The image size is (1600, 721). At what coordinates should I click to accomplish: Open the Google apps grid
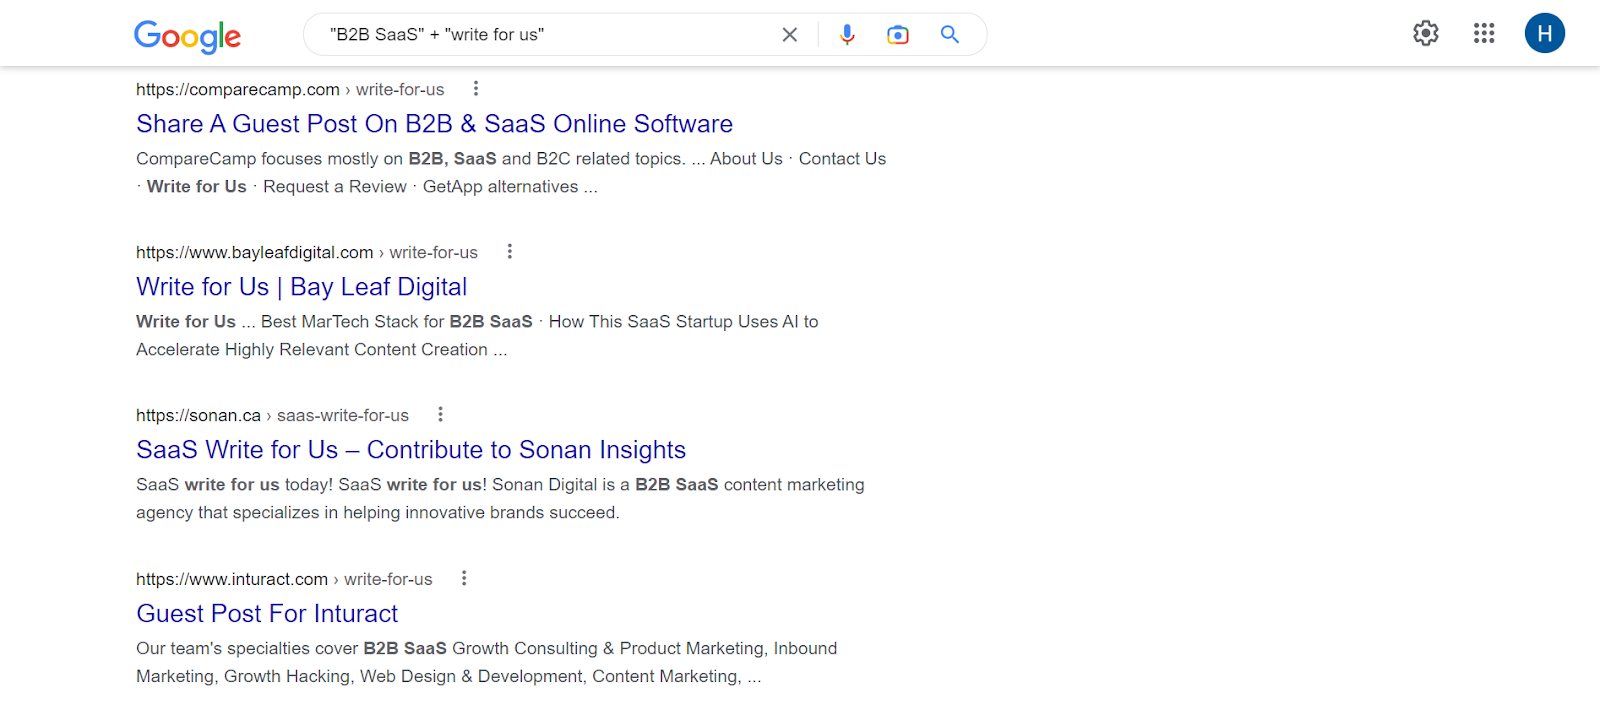1484,33
